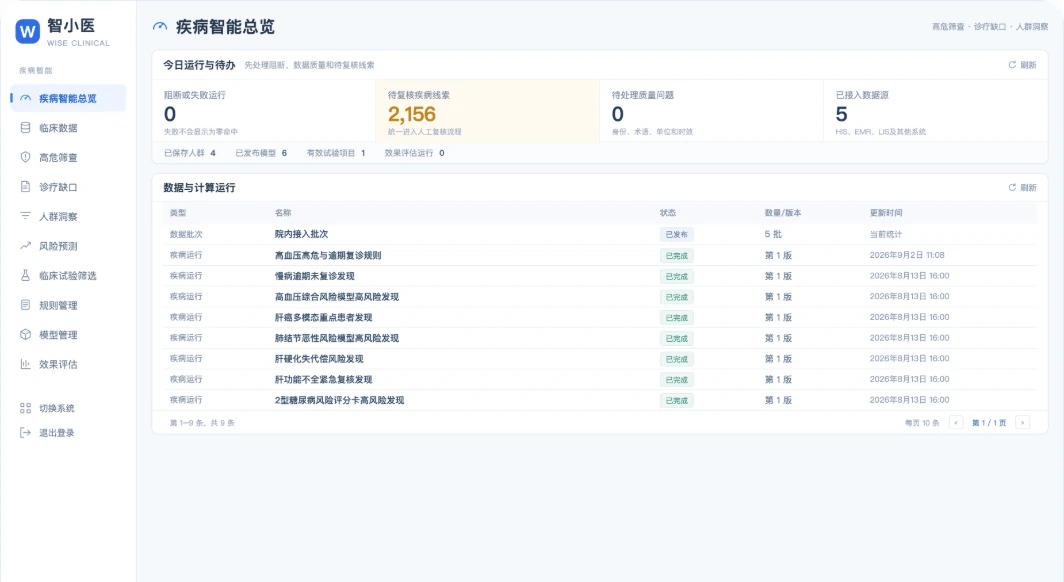1064x582 pixels.
Task: Click the 风险预测 trend line icon
Action: coord(25,246)
